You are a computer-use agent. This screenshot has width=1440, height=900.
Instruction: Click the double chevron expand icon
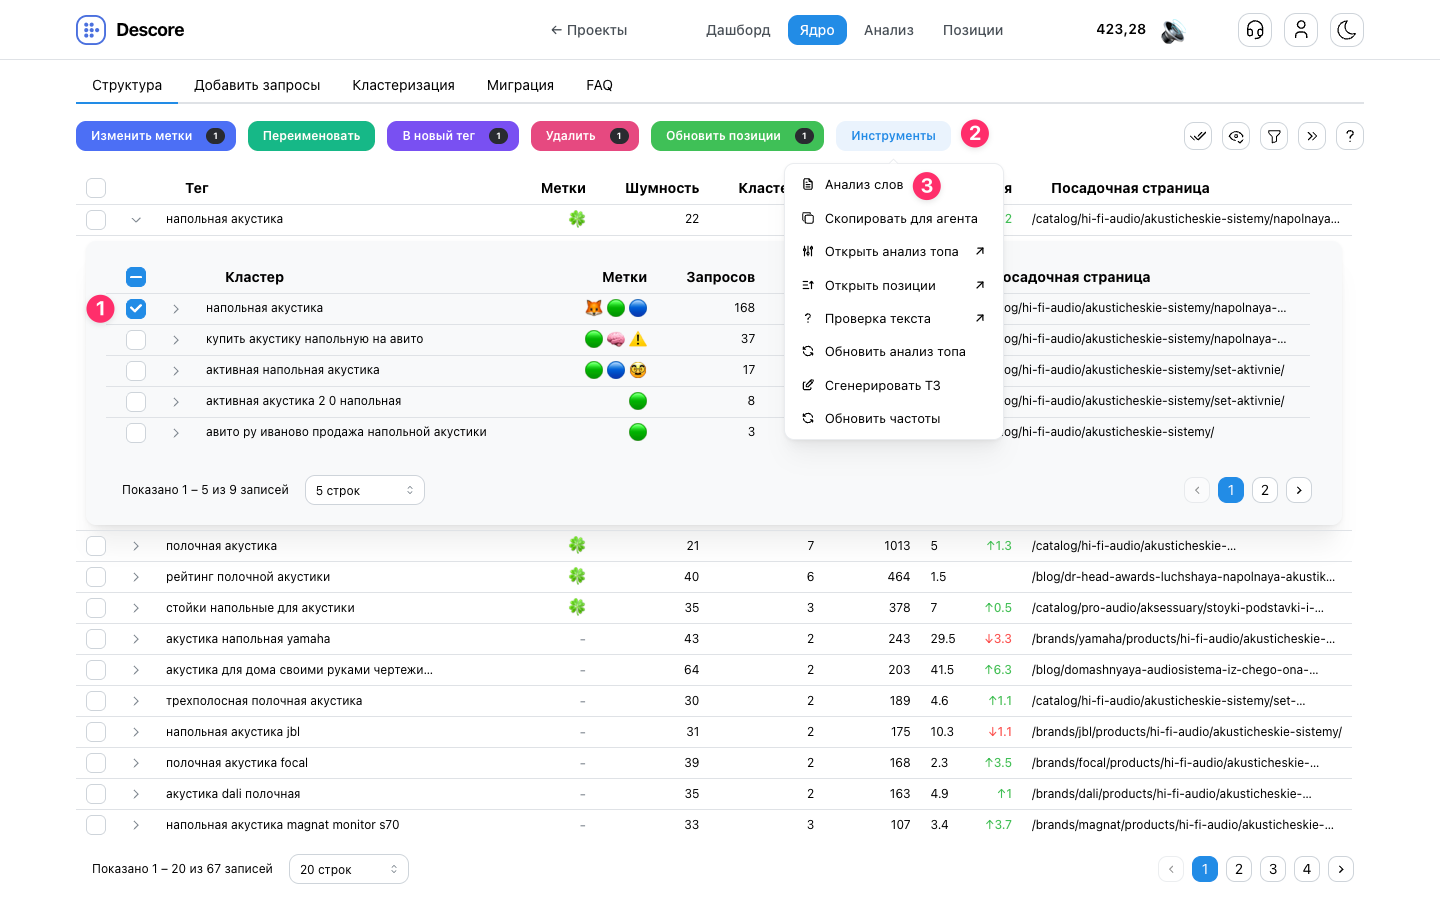point(1312,136)
